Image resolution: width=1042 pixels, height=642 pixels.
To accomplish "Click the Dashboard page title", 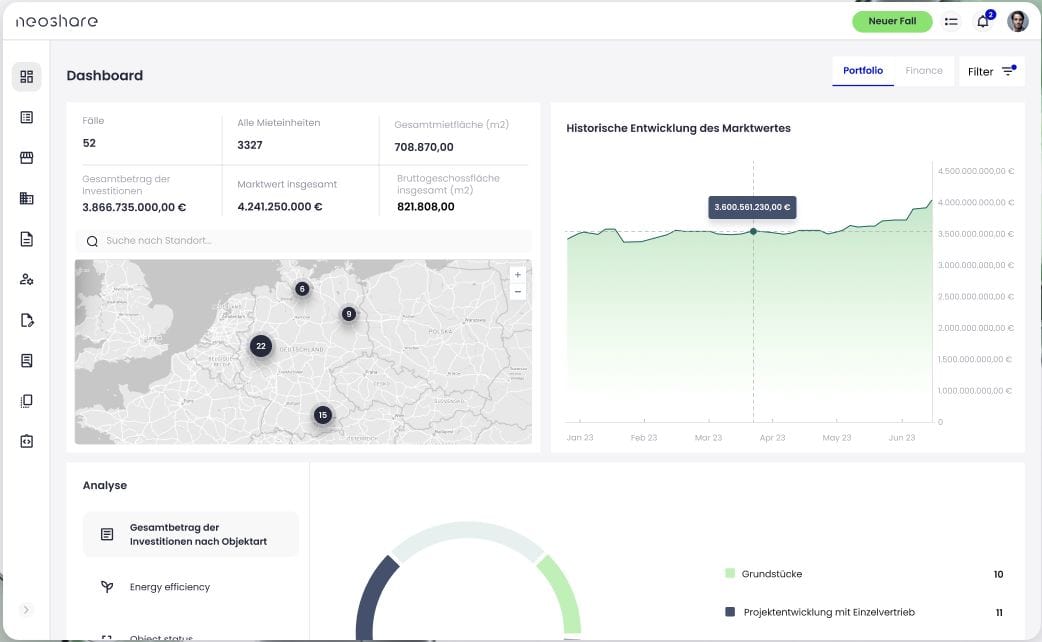I will pos(105,76).
